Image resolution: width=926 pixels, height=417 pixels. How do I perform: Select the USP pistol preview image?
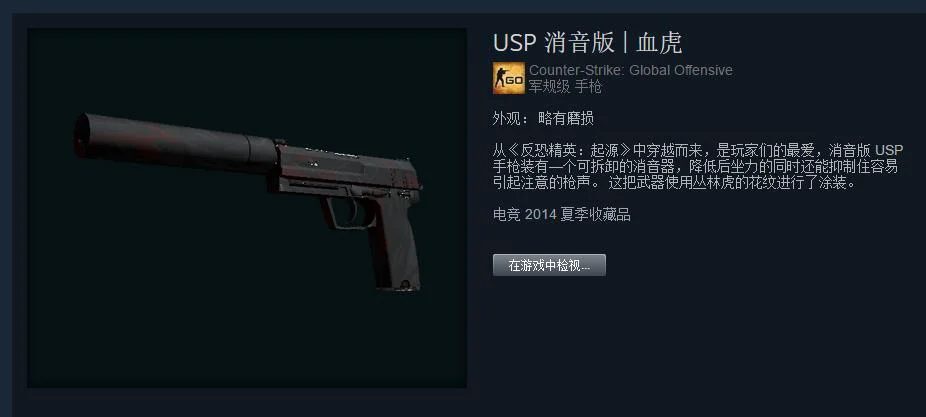[247, 208]
